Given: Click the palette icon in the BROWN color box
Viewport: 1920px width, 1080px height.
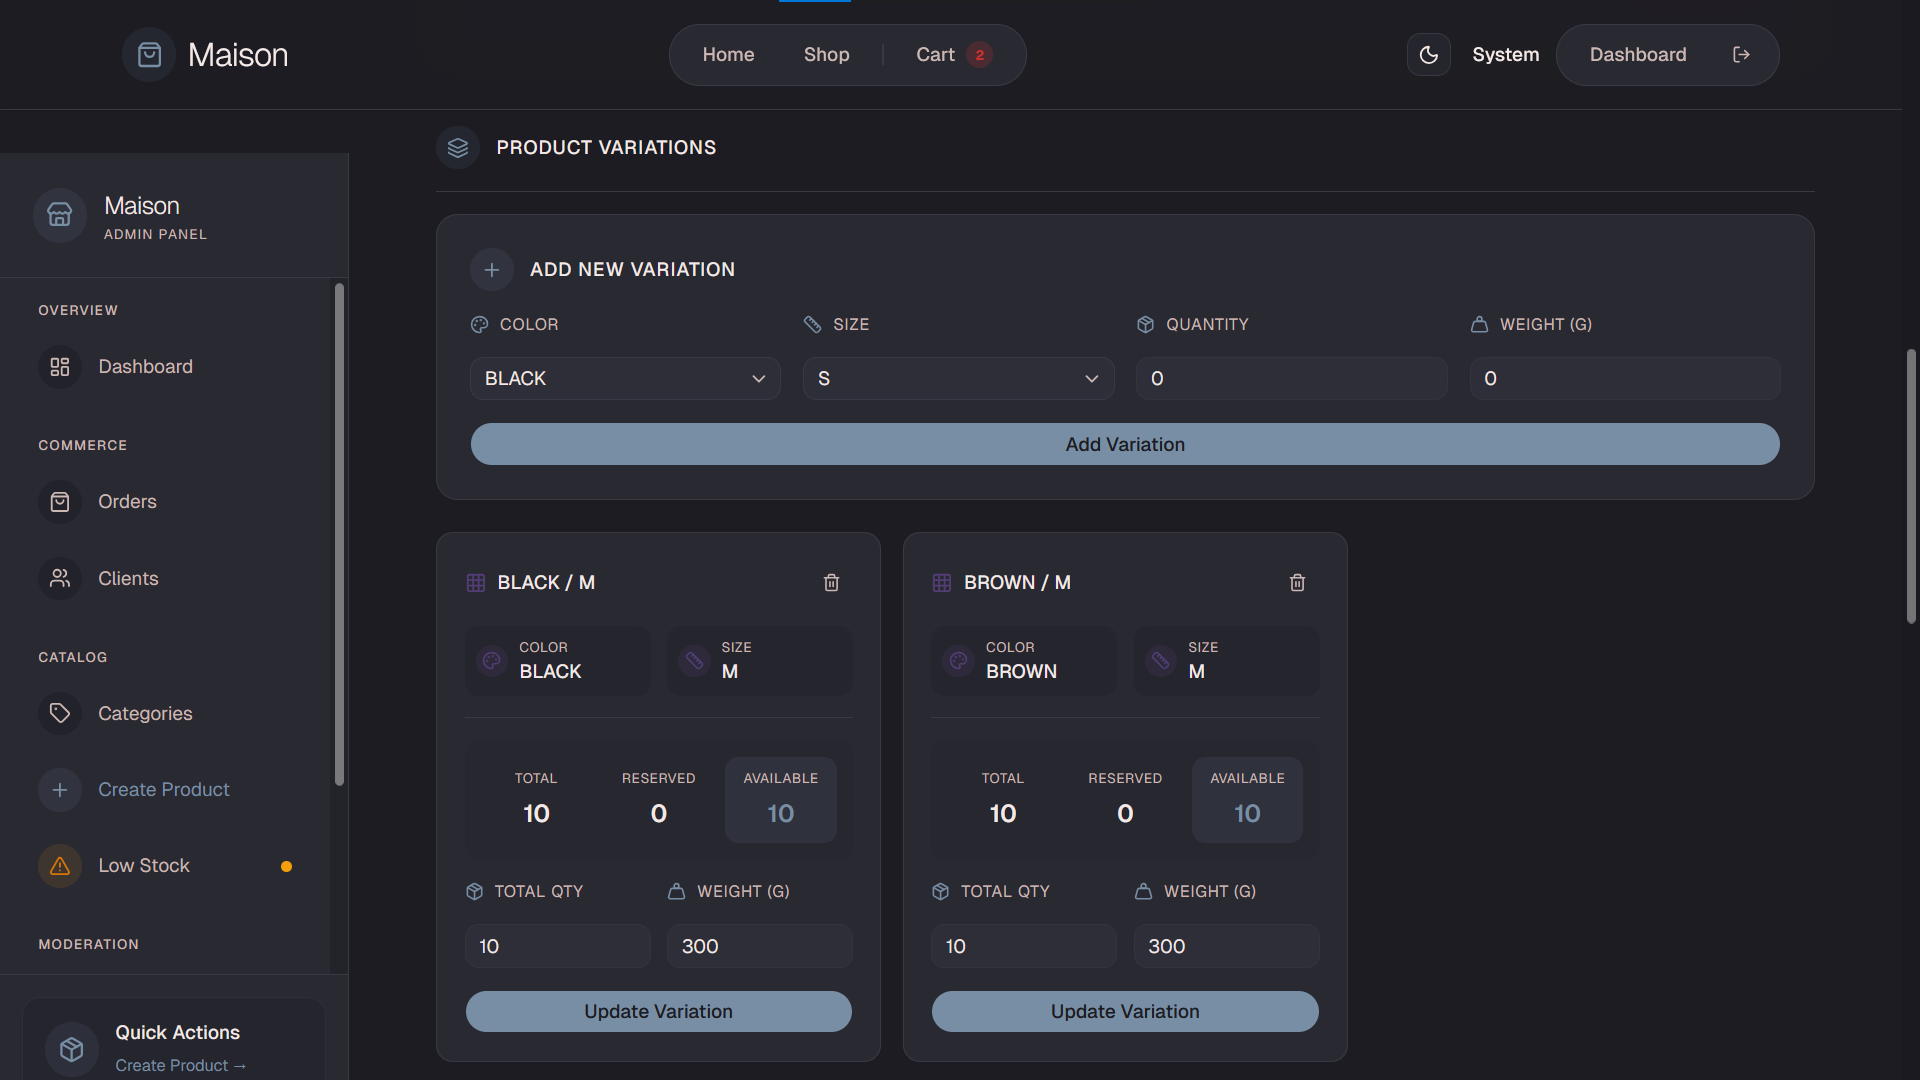Looking at the screenshot, I should pos(958,661).
